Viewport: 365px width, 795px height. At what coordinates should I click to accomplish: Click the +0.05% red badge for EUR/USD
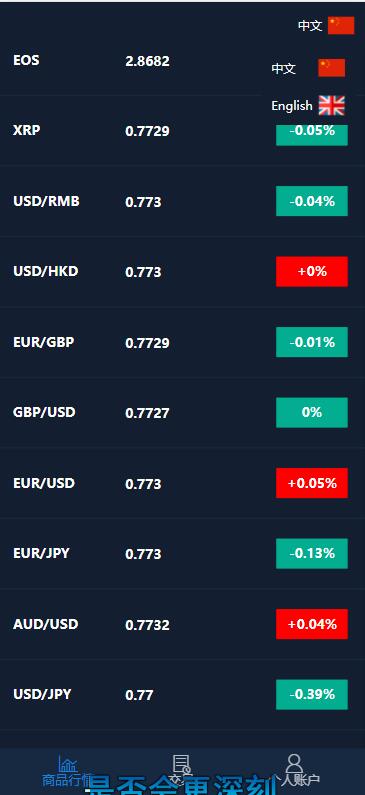click(x=312, y=483)
